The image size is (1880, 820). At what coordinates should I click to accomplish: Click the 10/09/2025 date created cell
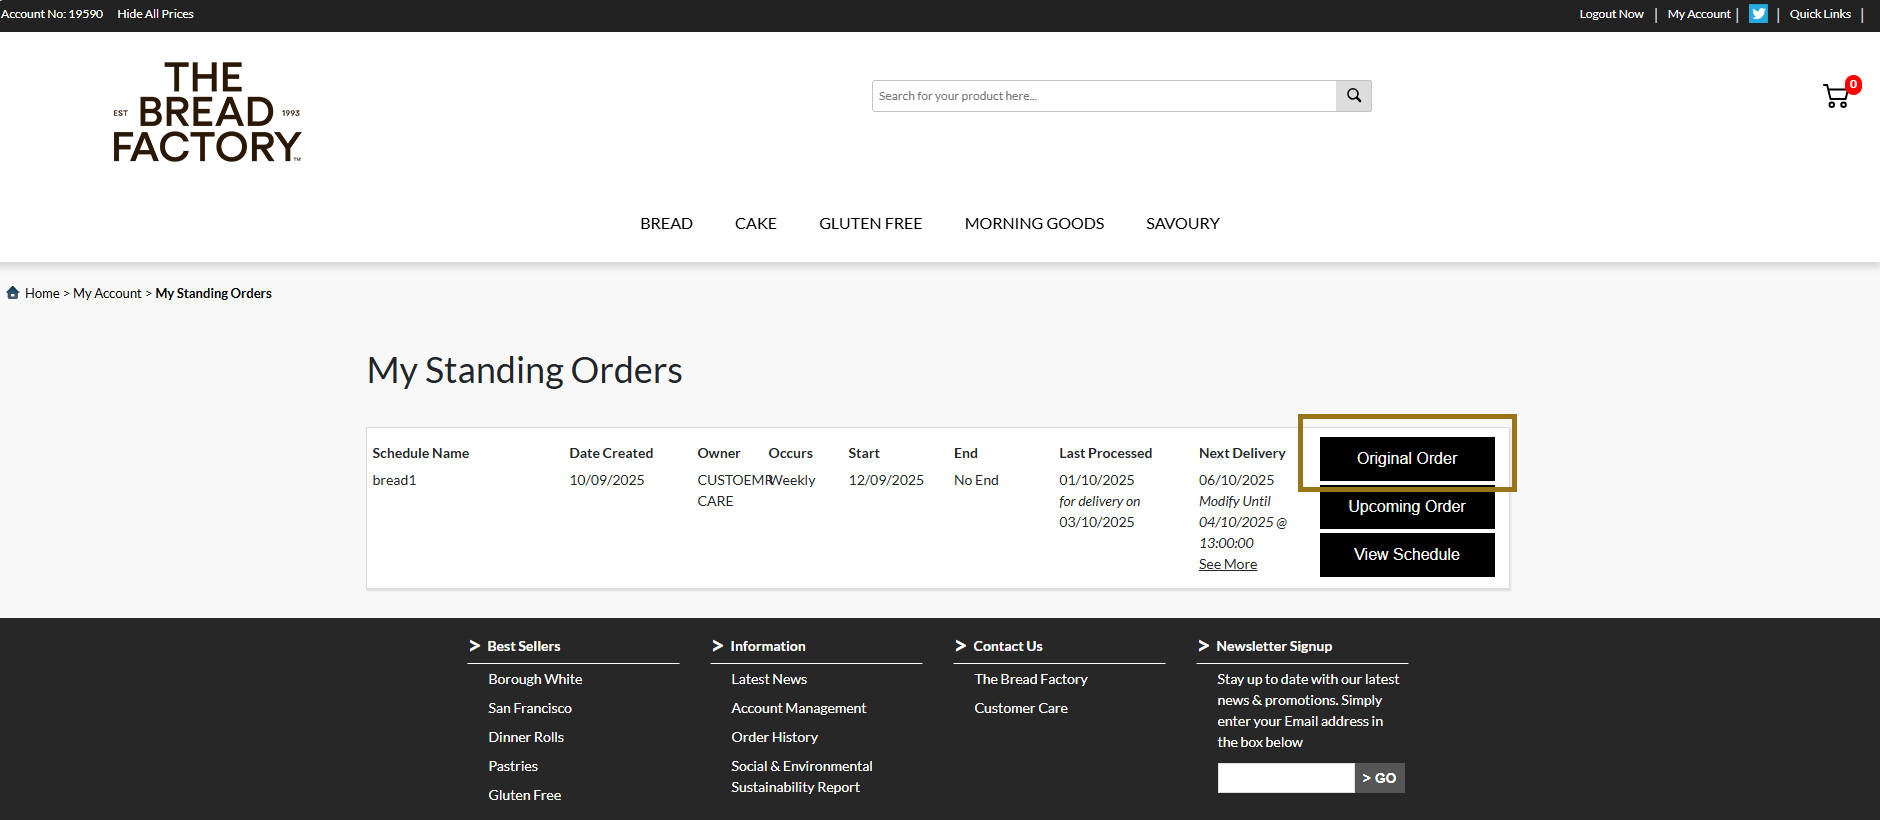point(607,480)
